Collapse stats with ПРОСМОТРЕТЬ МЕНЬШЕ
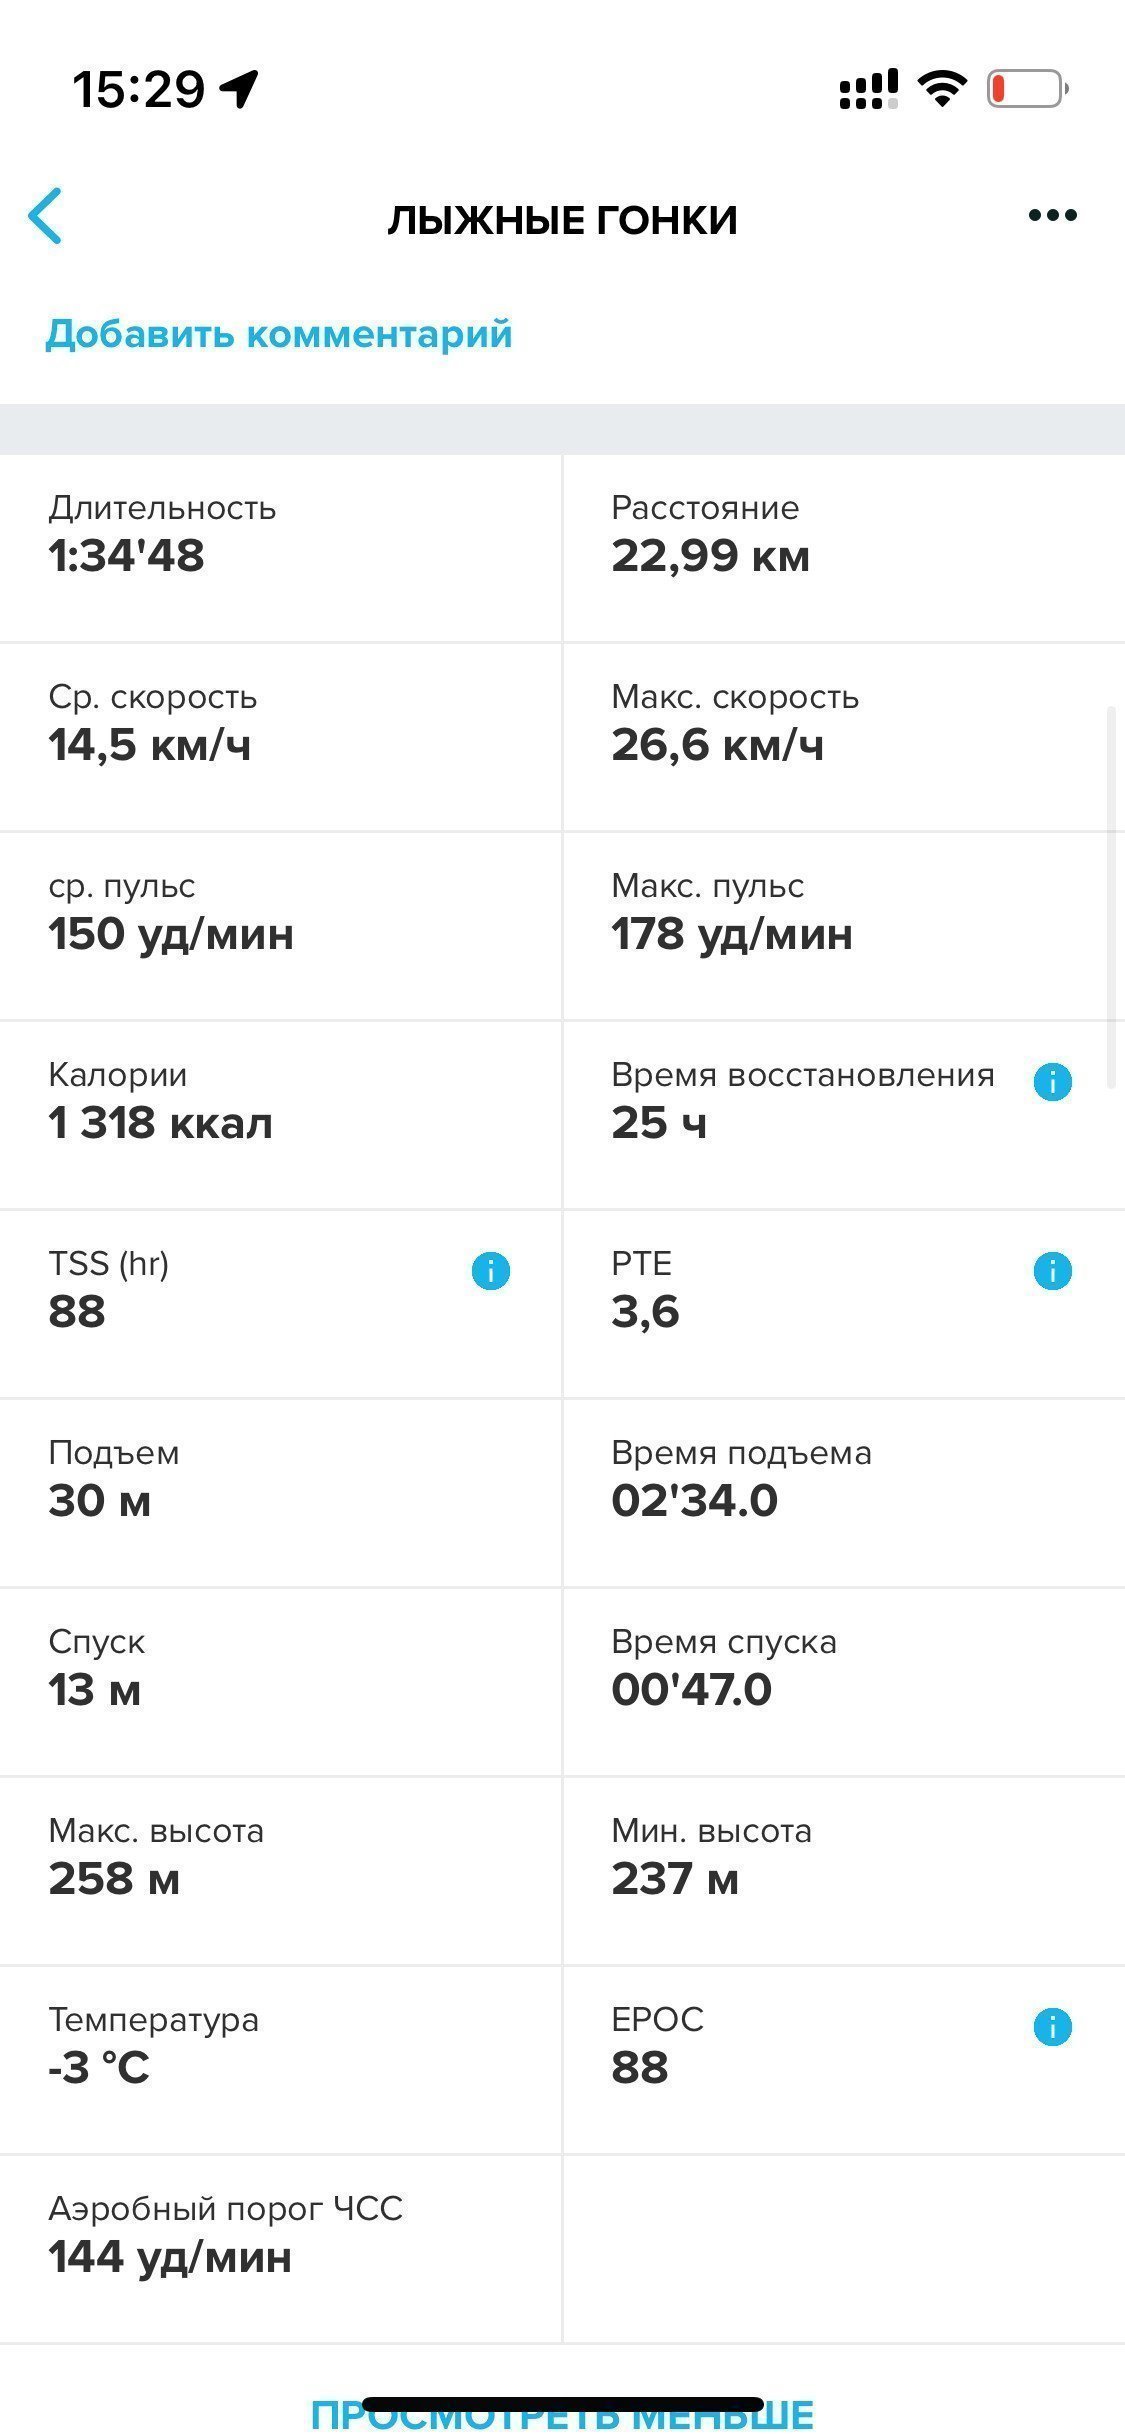1125x2436 pixels. pos(562,2415)
